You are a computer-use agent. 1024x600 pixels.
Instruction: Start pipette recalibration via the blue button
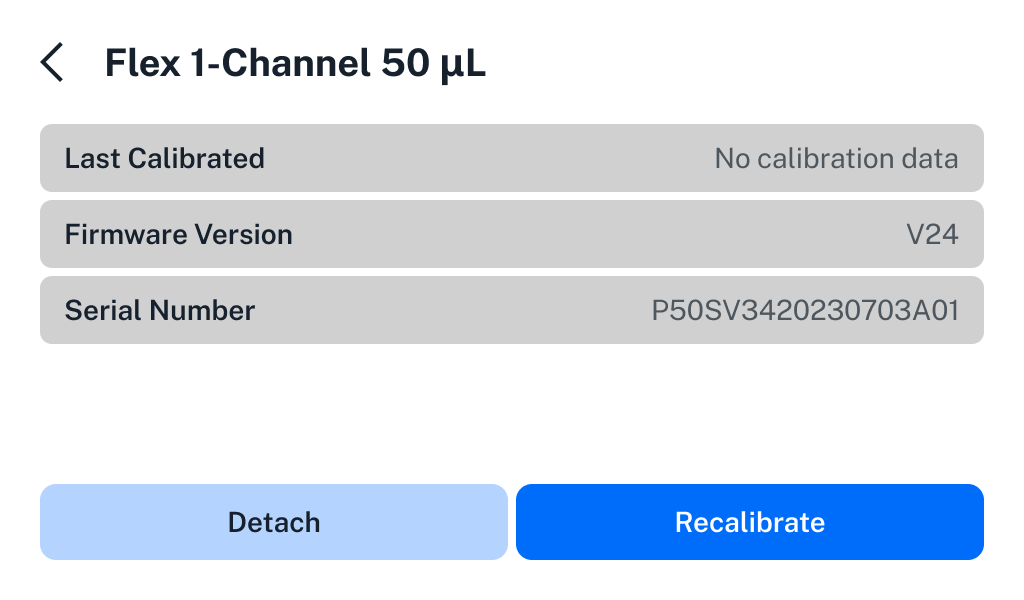point(749,521)
